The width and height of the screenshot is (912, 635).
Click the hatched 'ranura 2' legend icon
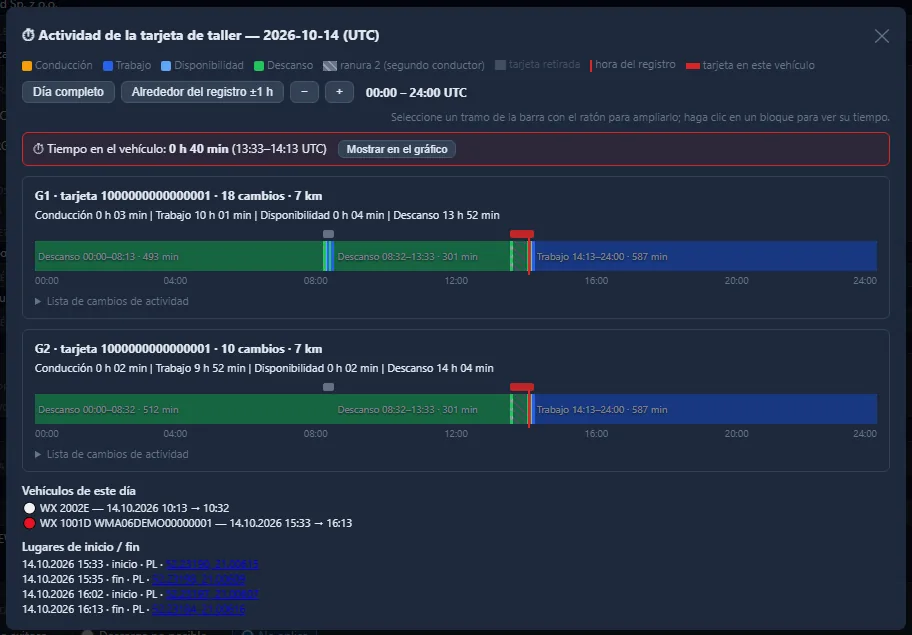330,66
